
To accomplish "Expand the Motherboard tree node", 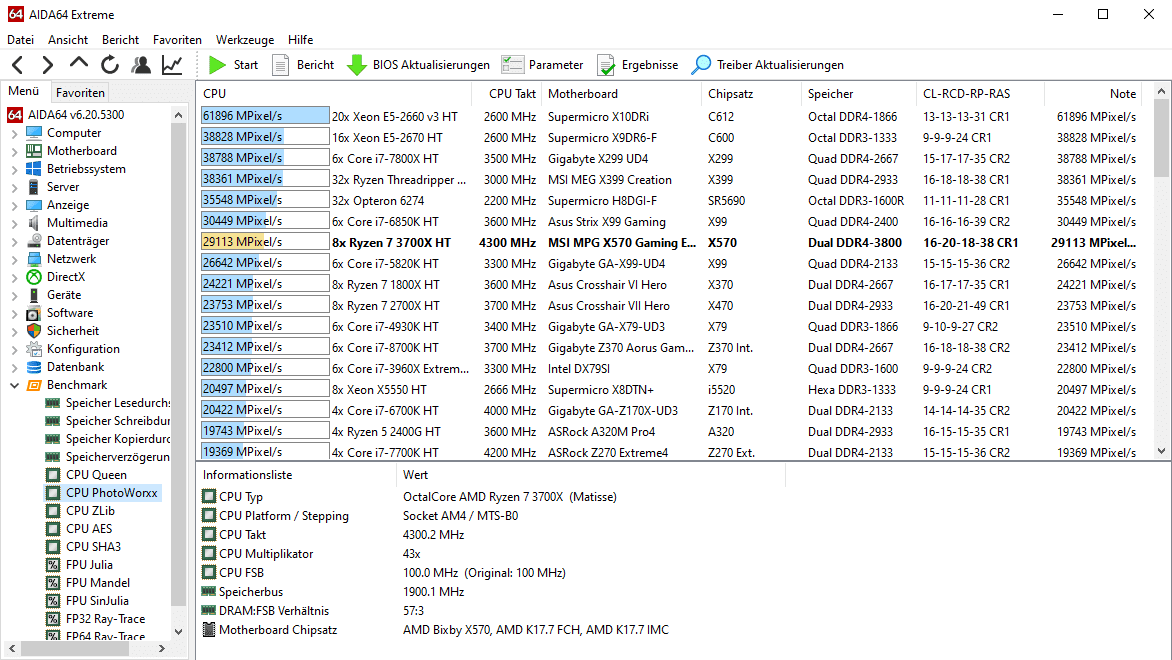I will click(x=14, y=151).
